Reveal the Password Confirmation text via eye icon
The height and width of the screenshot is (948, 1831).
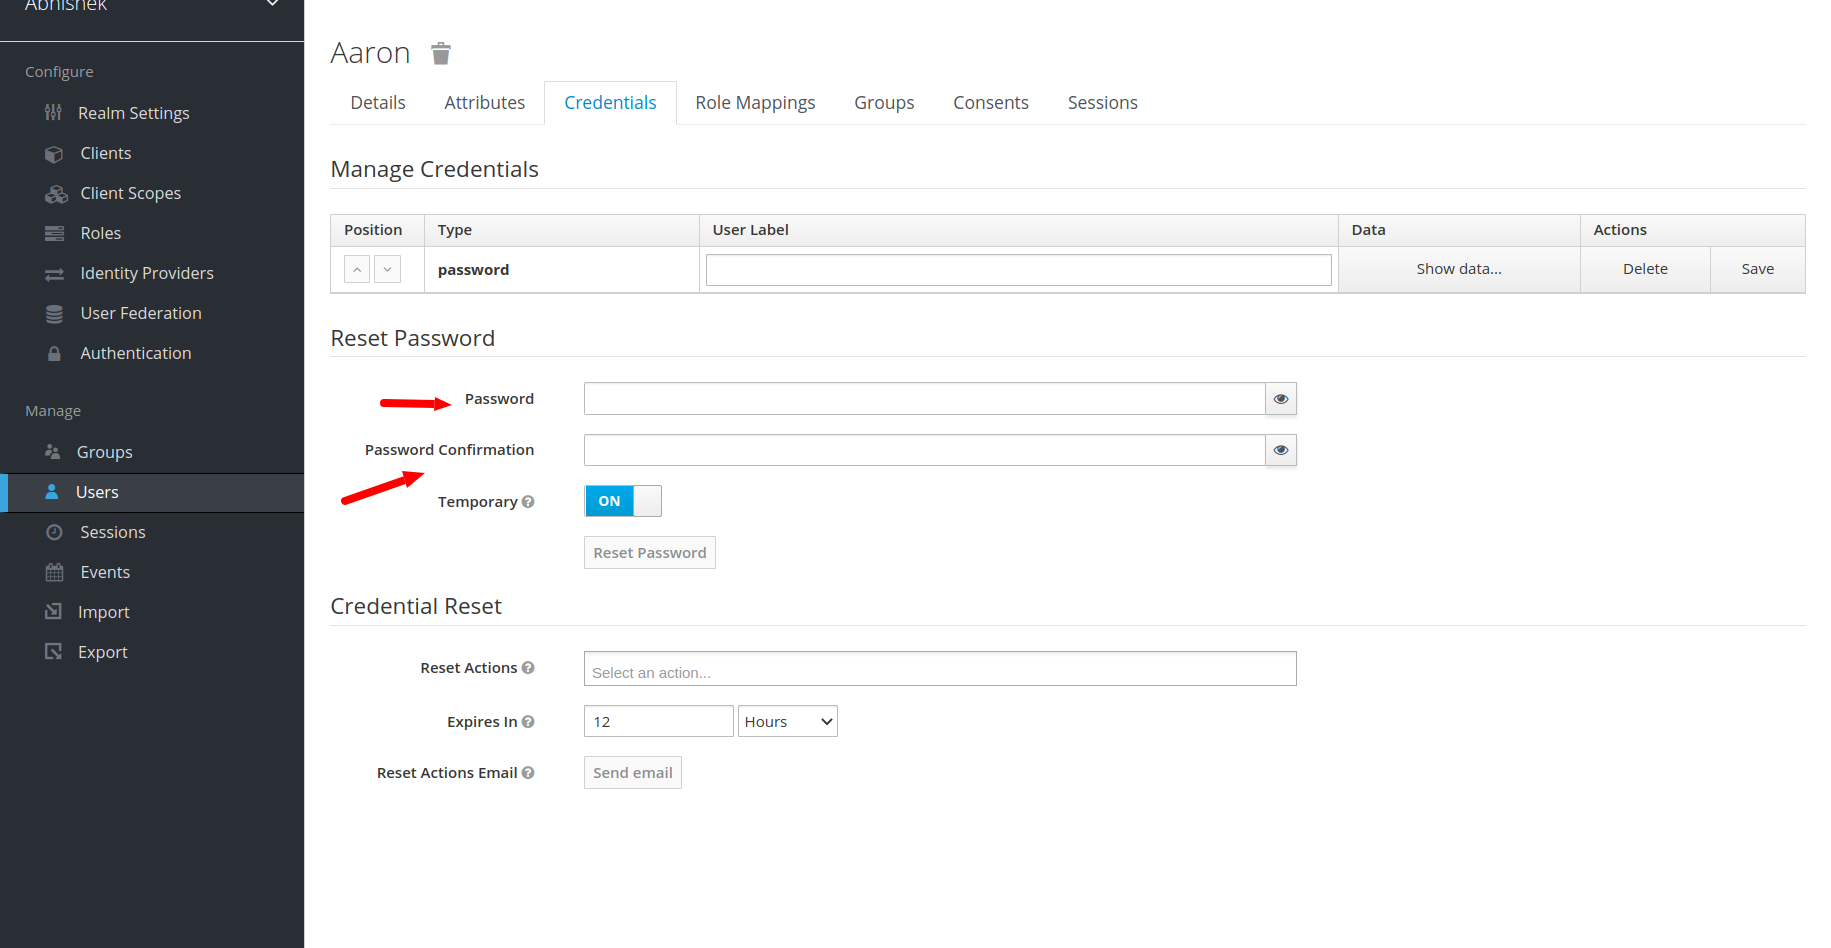(x=1280, y=450)
